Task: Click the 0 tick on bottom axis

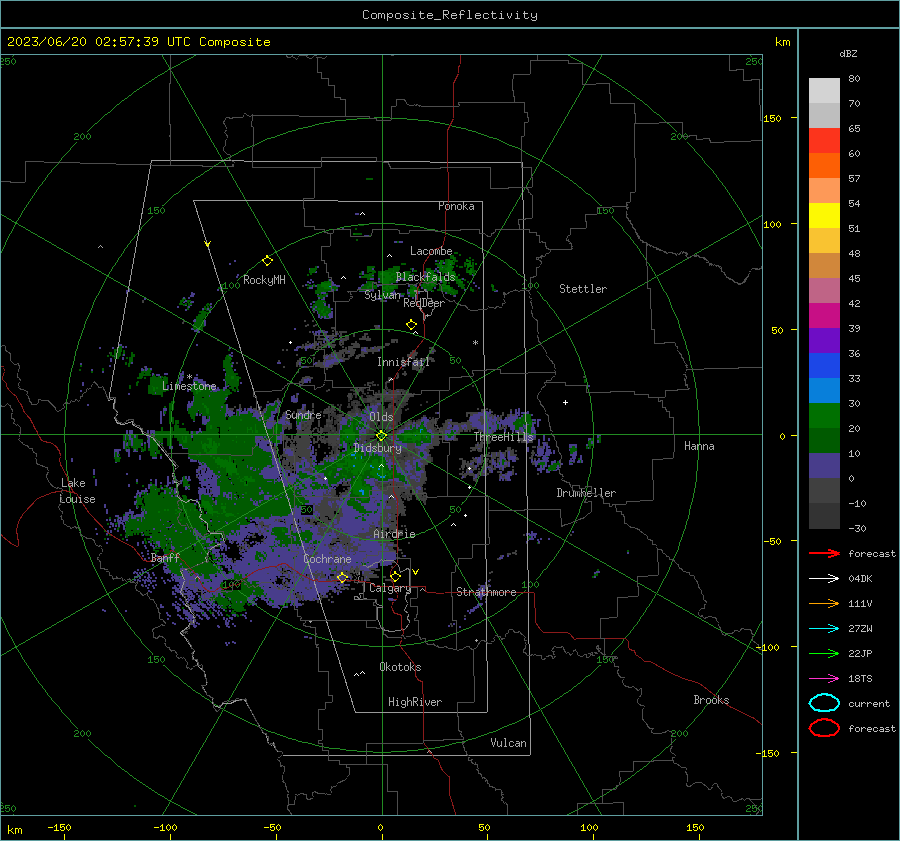Action: [x=380, y=827]
